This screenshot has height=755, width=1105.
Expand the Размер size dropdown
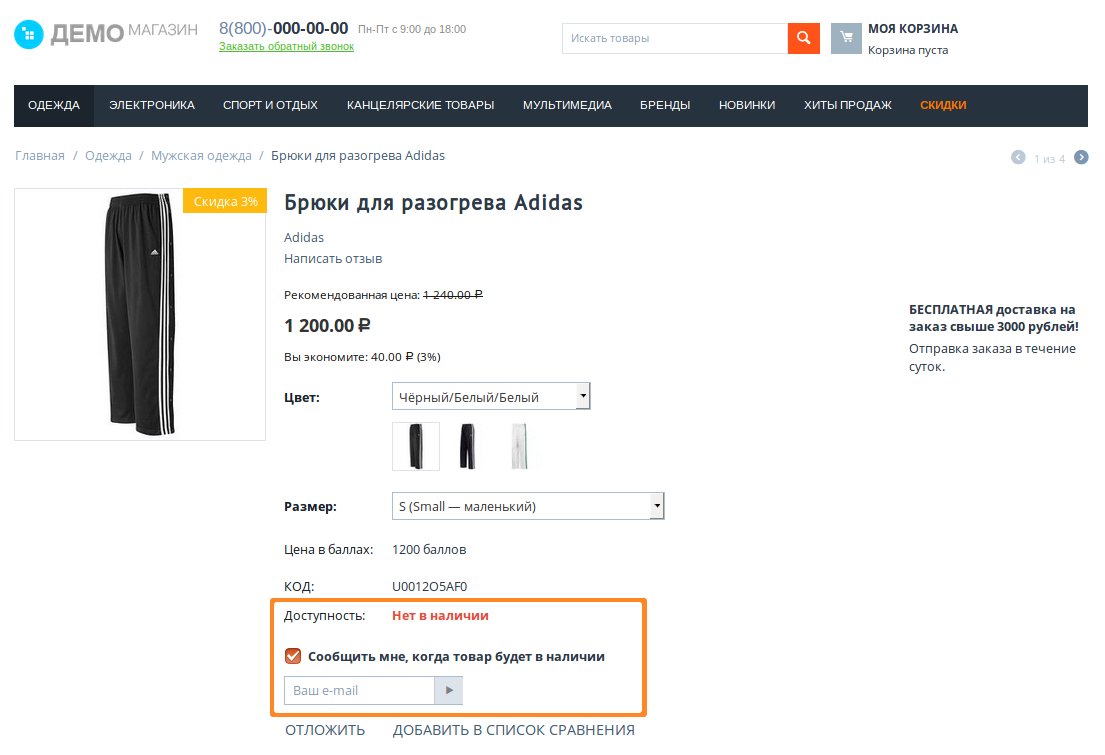[528, 506]
